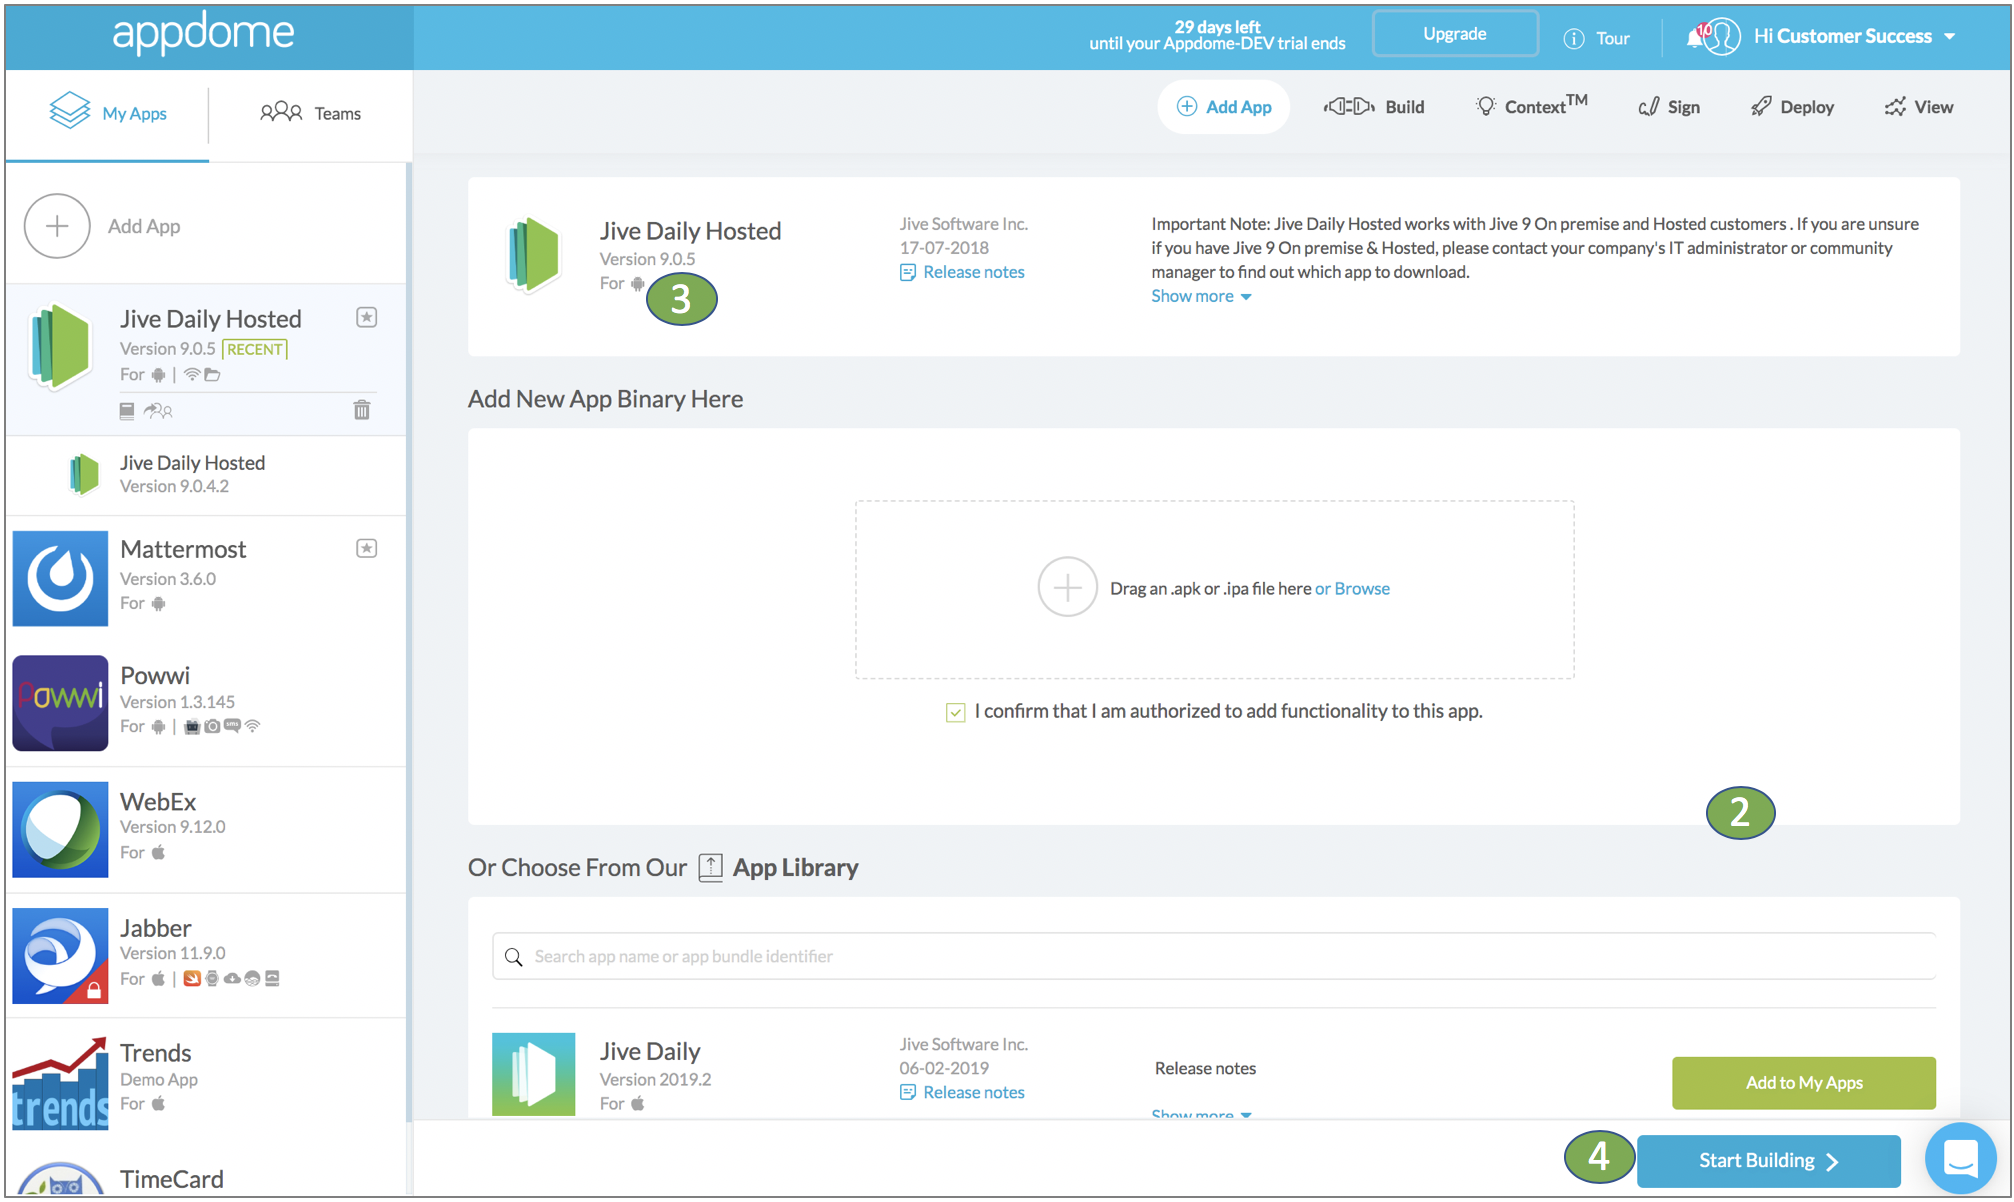
Task: Select the WebEx Version 9.12.0 row
Action: tap(206, 829)
